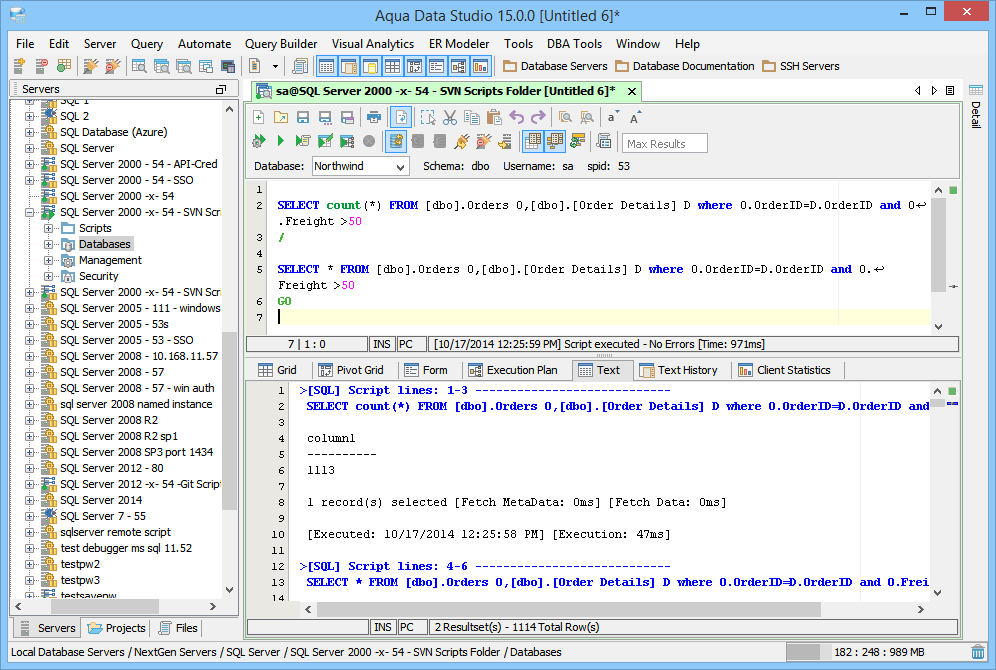
Task: Click the SSH Servers toolbar button
Action: 801,66
